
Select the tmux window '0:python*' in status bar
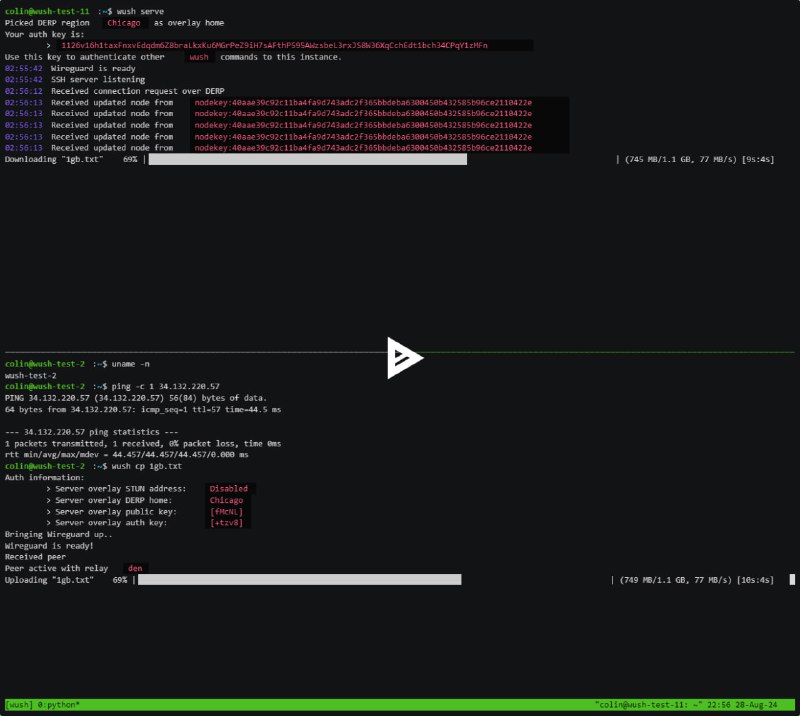point(60,705)
